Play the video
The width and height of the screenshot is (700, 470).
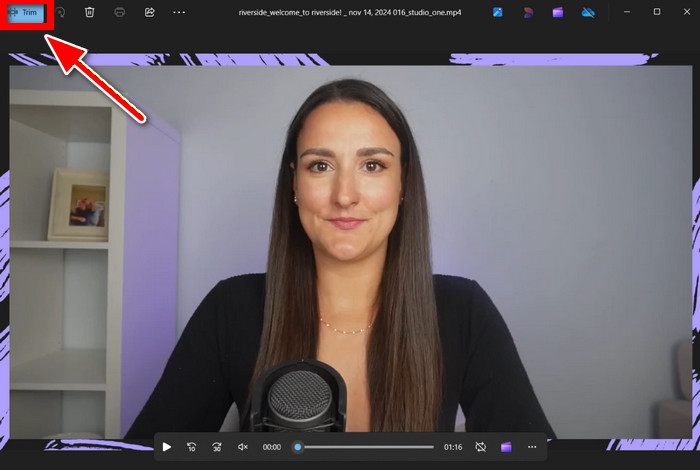[x=167, y=447]
